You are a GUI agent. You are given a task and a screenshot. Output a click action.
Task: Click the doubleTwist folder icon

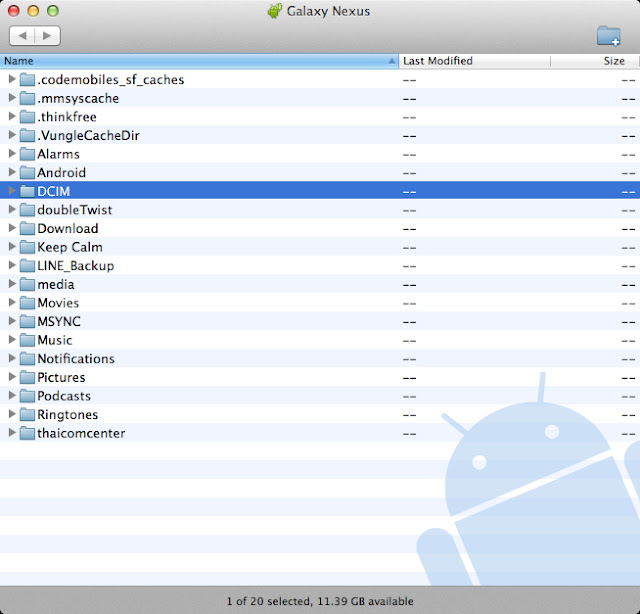coord(27,210)
